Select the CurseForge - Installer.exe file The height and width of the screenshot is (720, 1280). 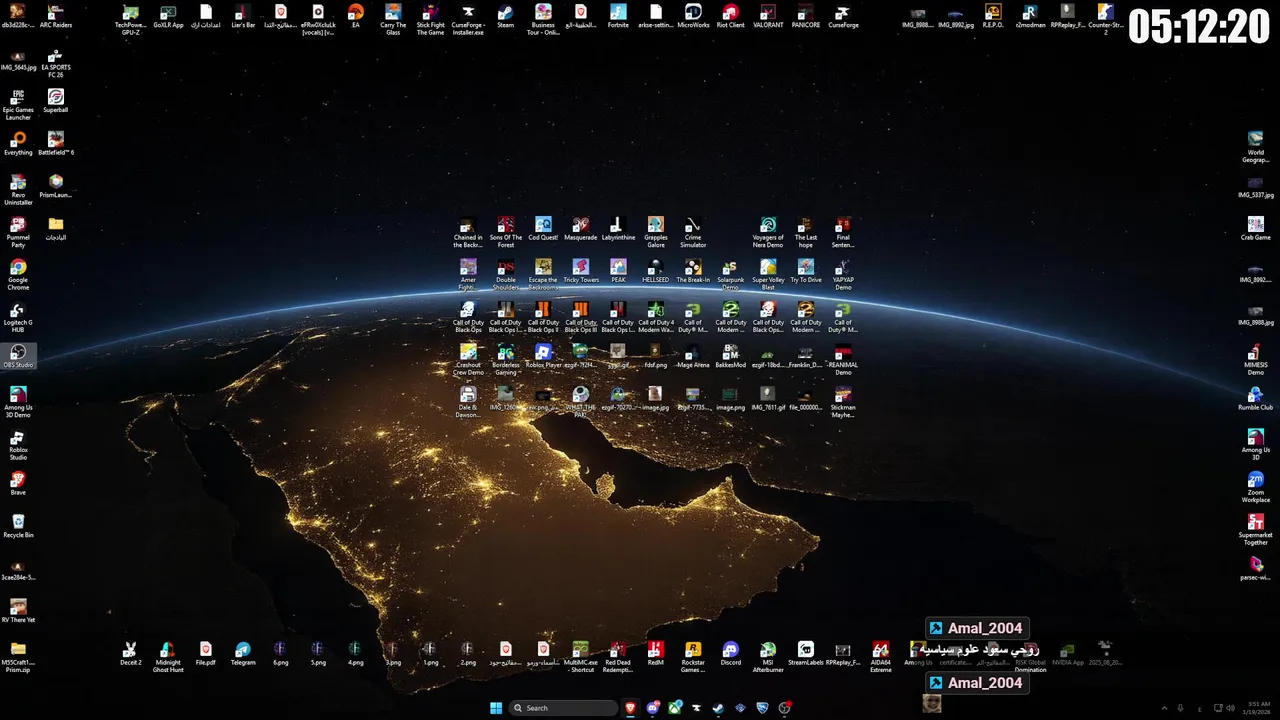click(468, 19)
